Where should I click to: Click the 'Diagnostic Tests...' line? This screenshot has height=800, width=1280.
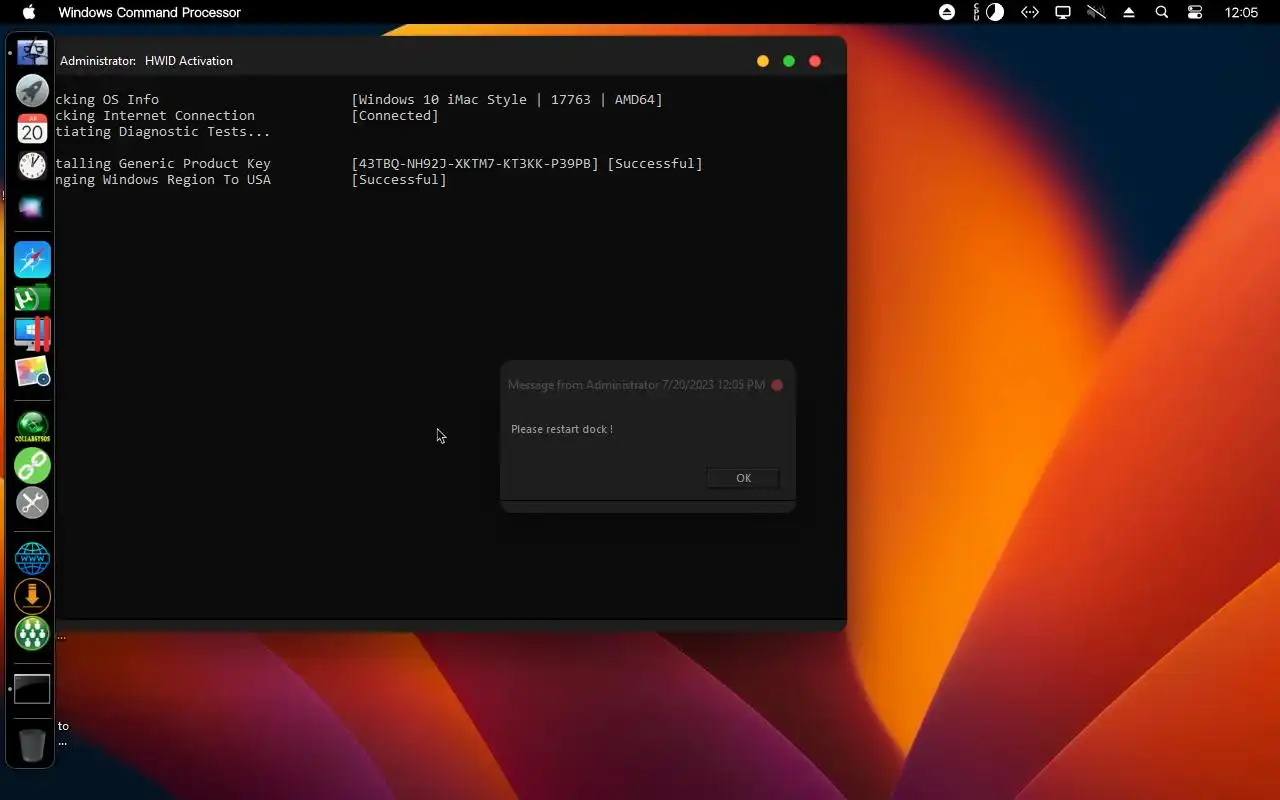163,131
